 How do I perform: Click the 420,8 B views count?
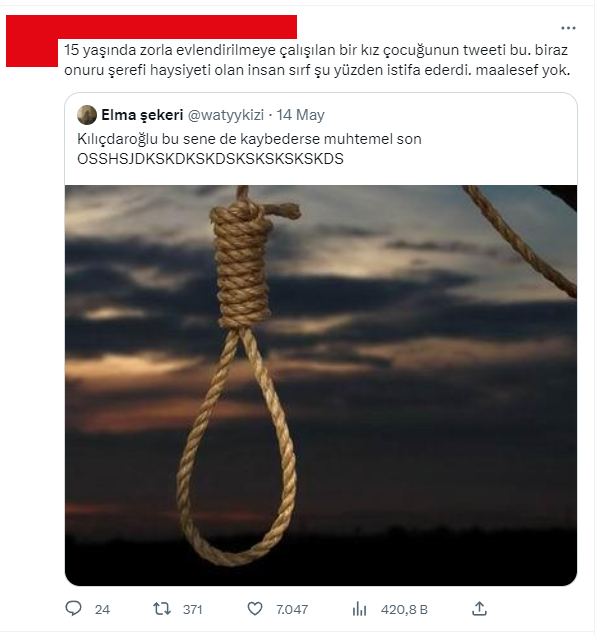pos(404,609)
